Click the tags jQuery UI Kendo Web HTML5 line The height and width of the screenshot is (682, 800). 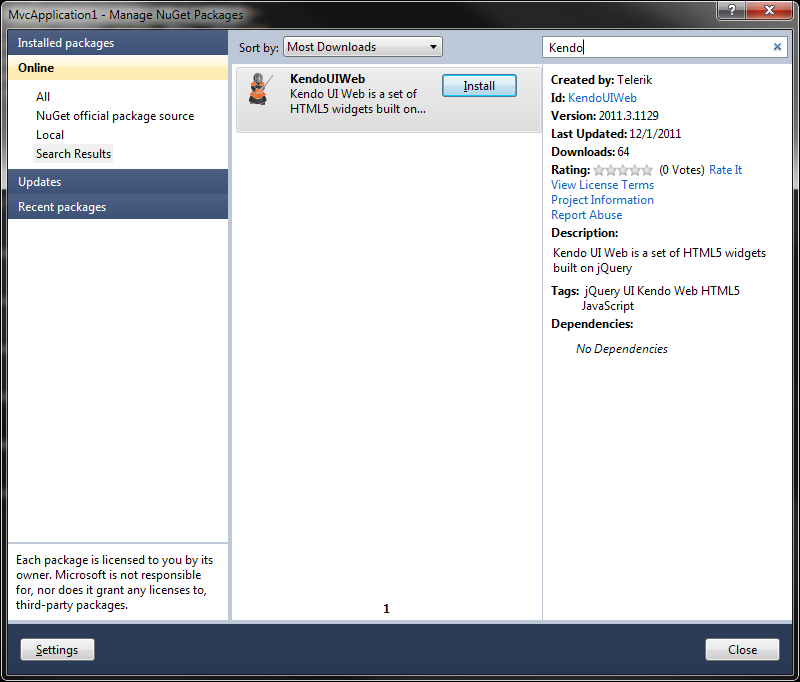pyautogui.click(x=662, y=291)
